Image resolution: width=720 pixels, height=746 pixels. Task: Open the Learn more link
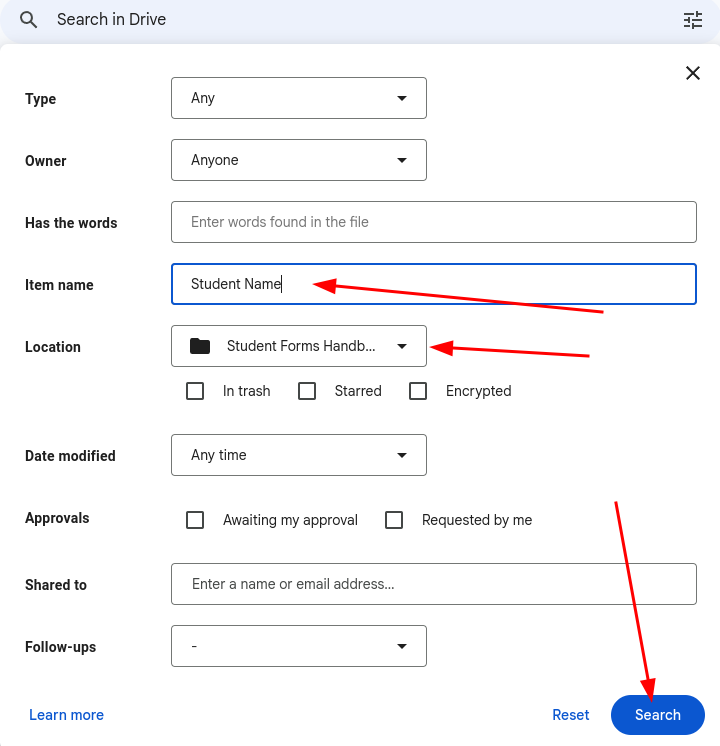click(67, 715)
